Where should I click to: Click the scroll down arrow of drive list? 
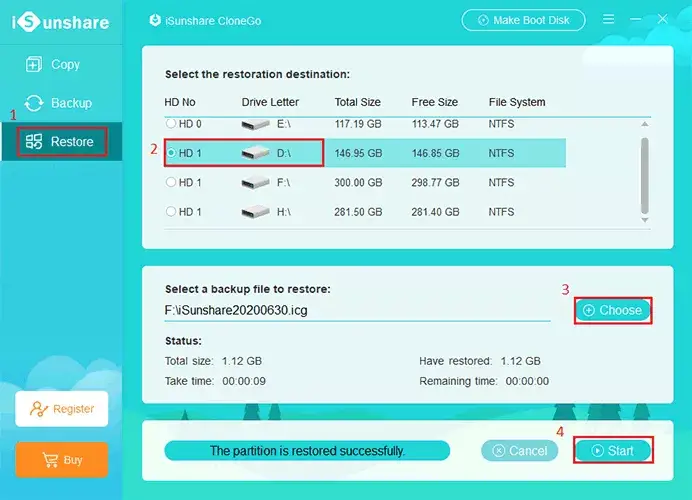pyautogui.click(x=645, y=220)
